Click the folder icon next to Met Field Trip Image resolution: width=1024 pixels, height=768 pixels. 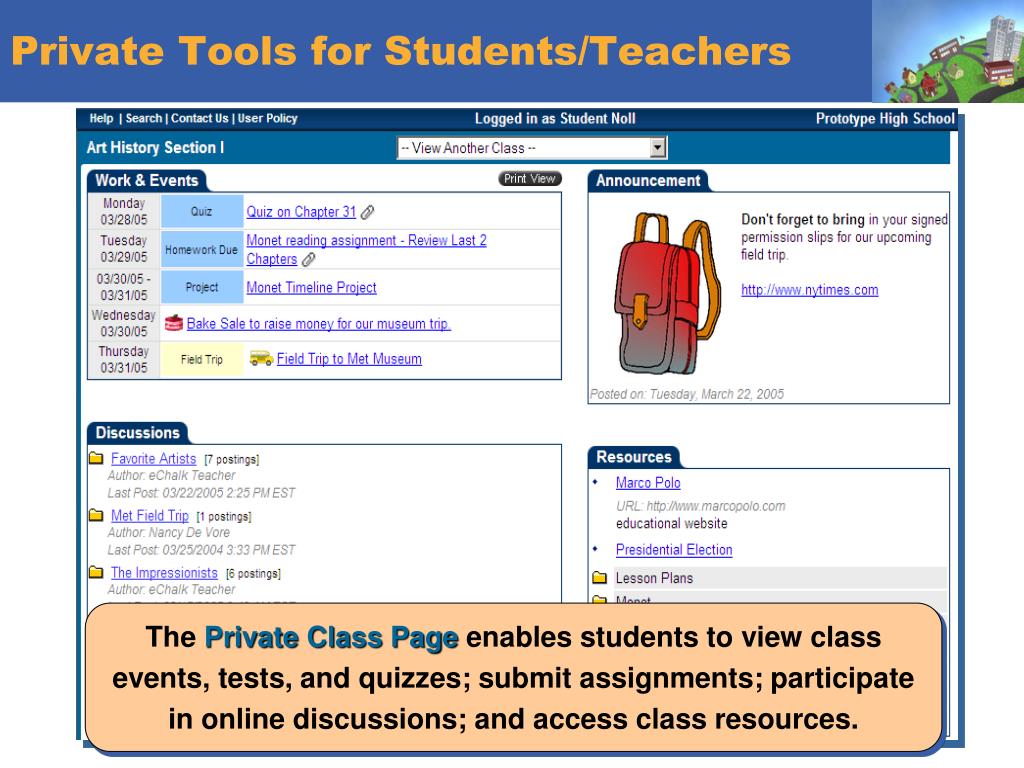click(97, 515)
